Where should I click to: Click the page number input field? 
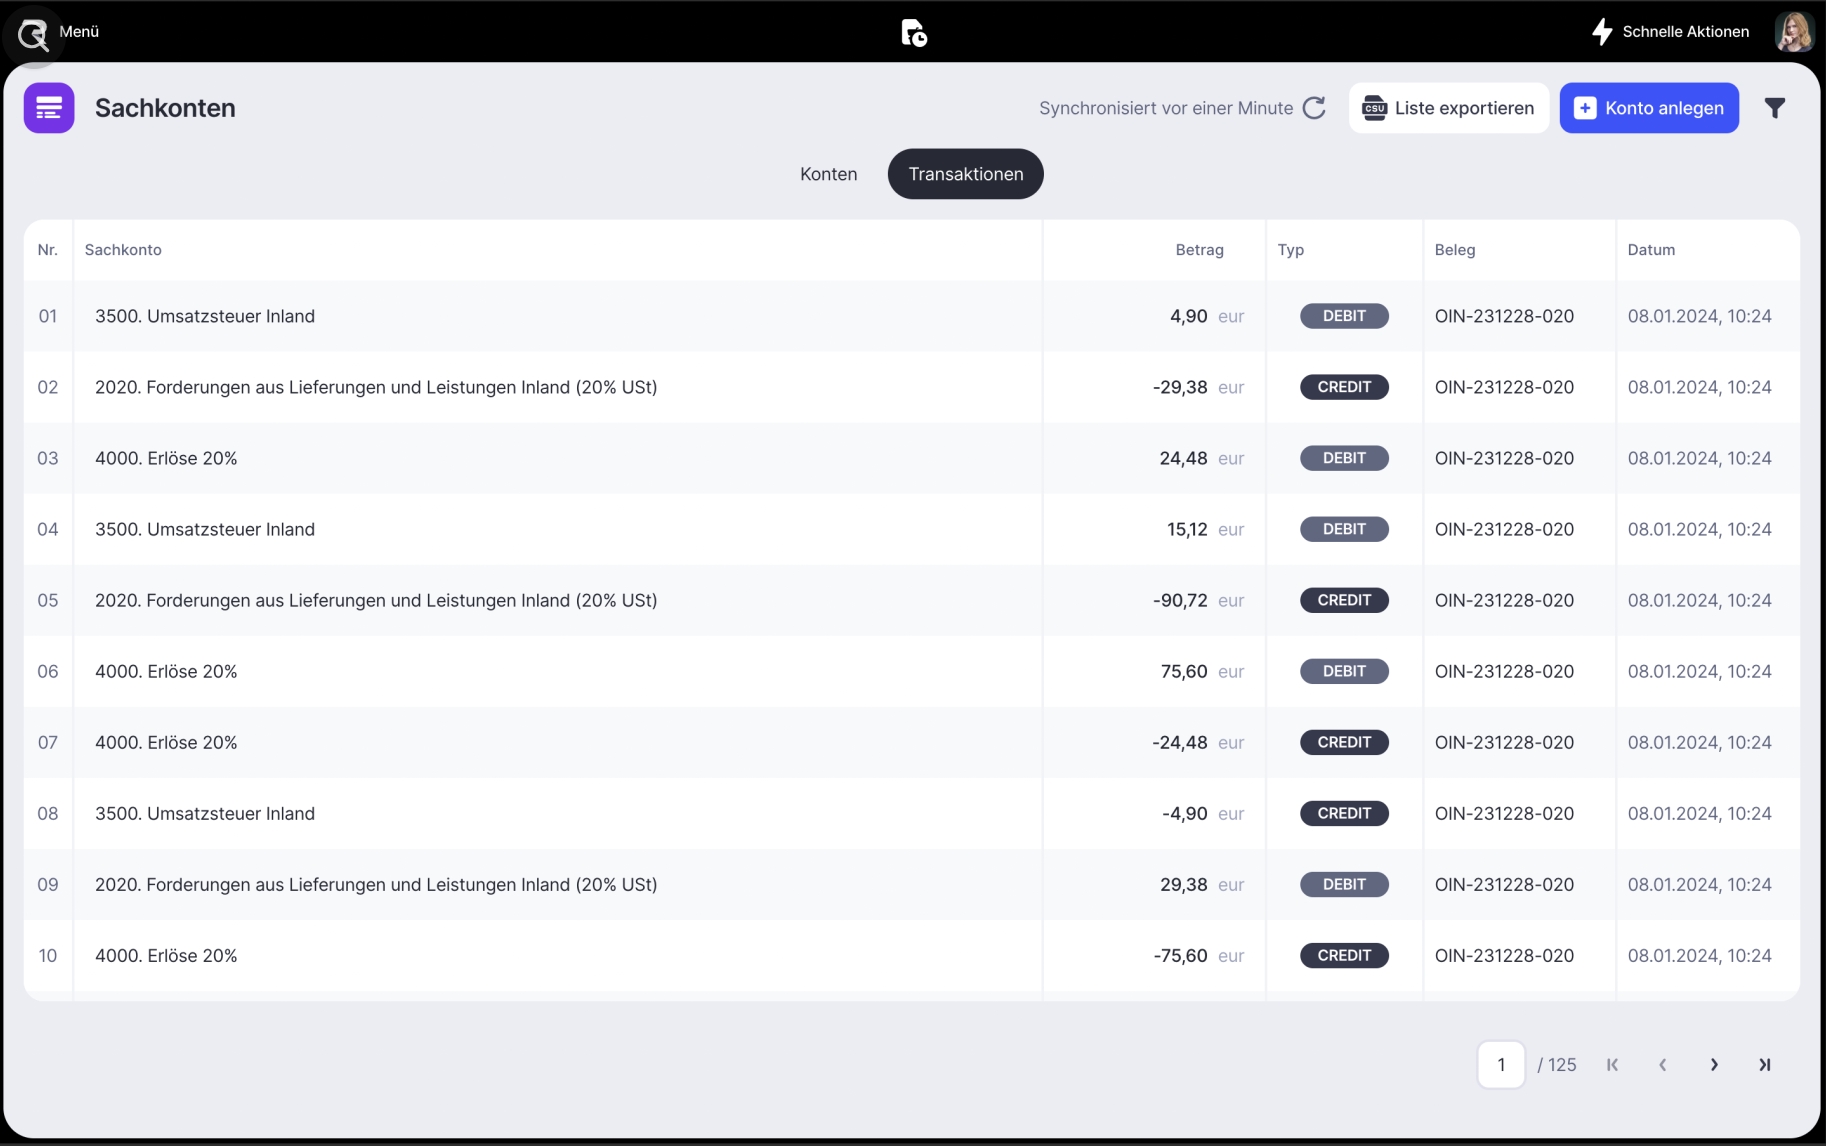pyautogui.click(x=1501, y=1065)
